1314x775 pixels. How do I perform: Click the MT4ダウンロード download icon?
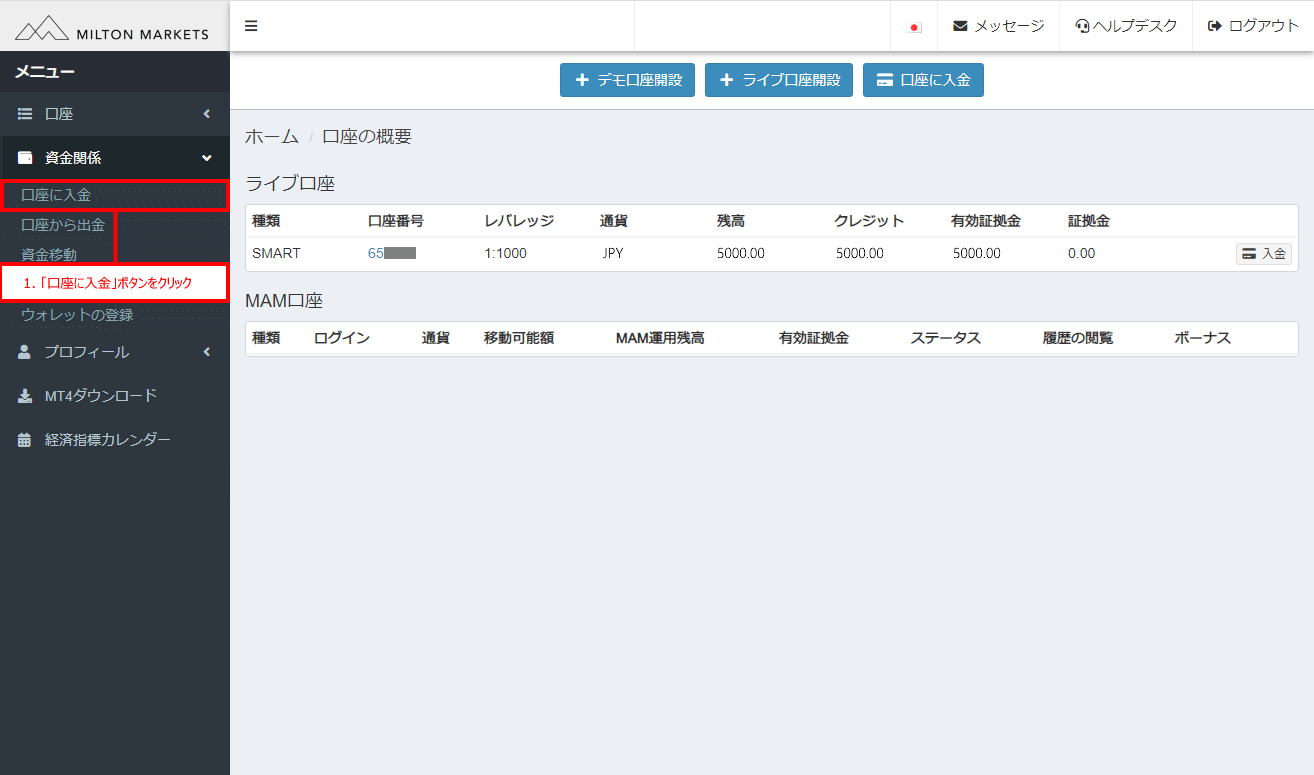[x=23, y=395]
